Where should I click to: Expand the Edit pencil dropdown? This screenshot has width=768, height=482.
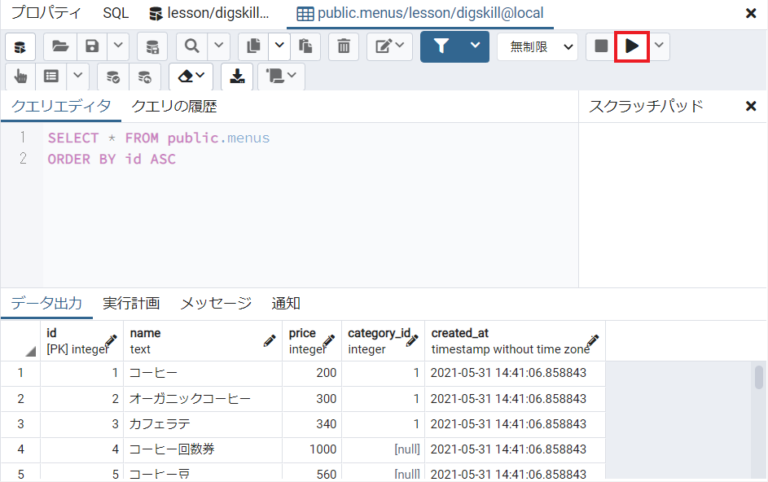389,46
